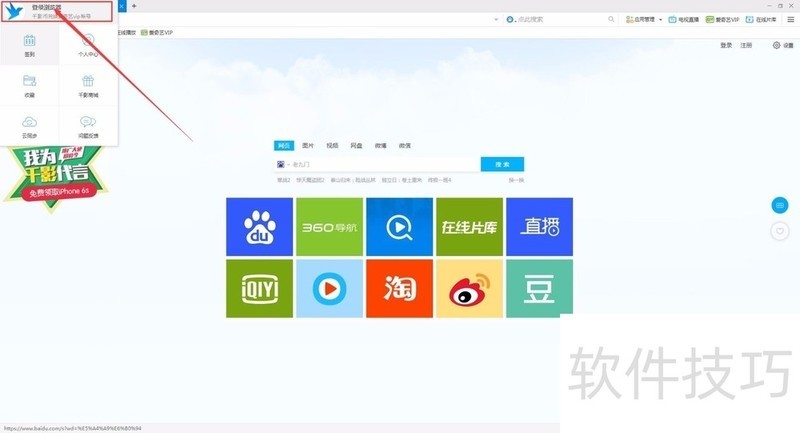Select the 网盘 search tab

click(356, 145)
